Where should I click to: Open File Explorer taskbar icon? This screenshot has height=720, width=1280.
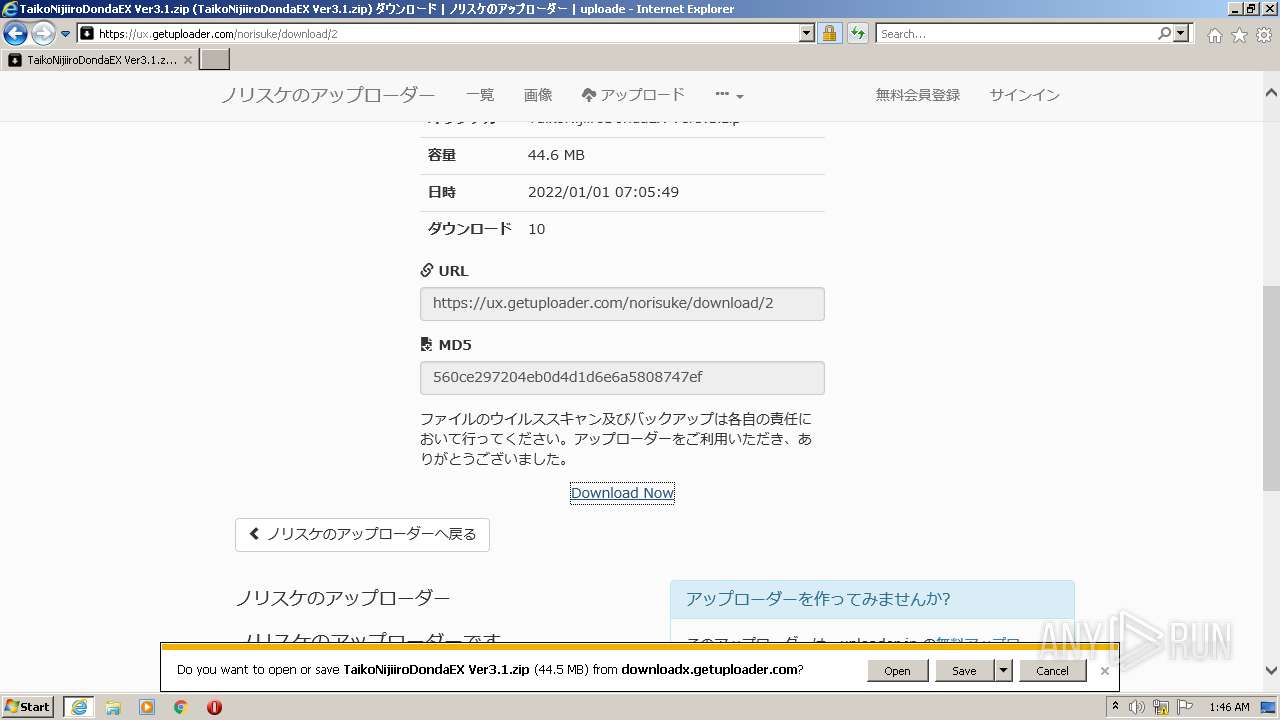[113, 707]
